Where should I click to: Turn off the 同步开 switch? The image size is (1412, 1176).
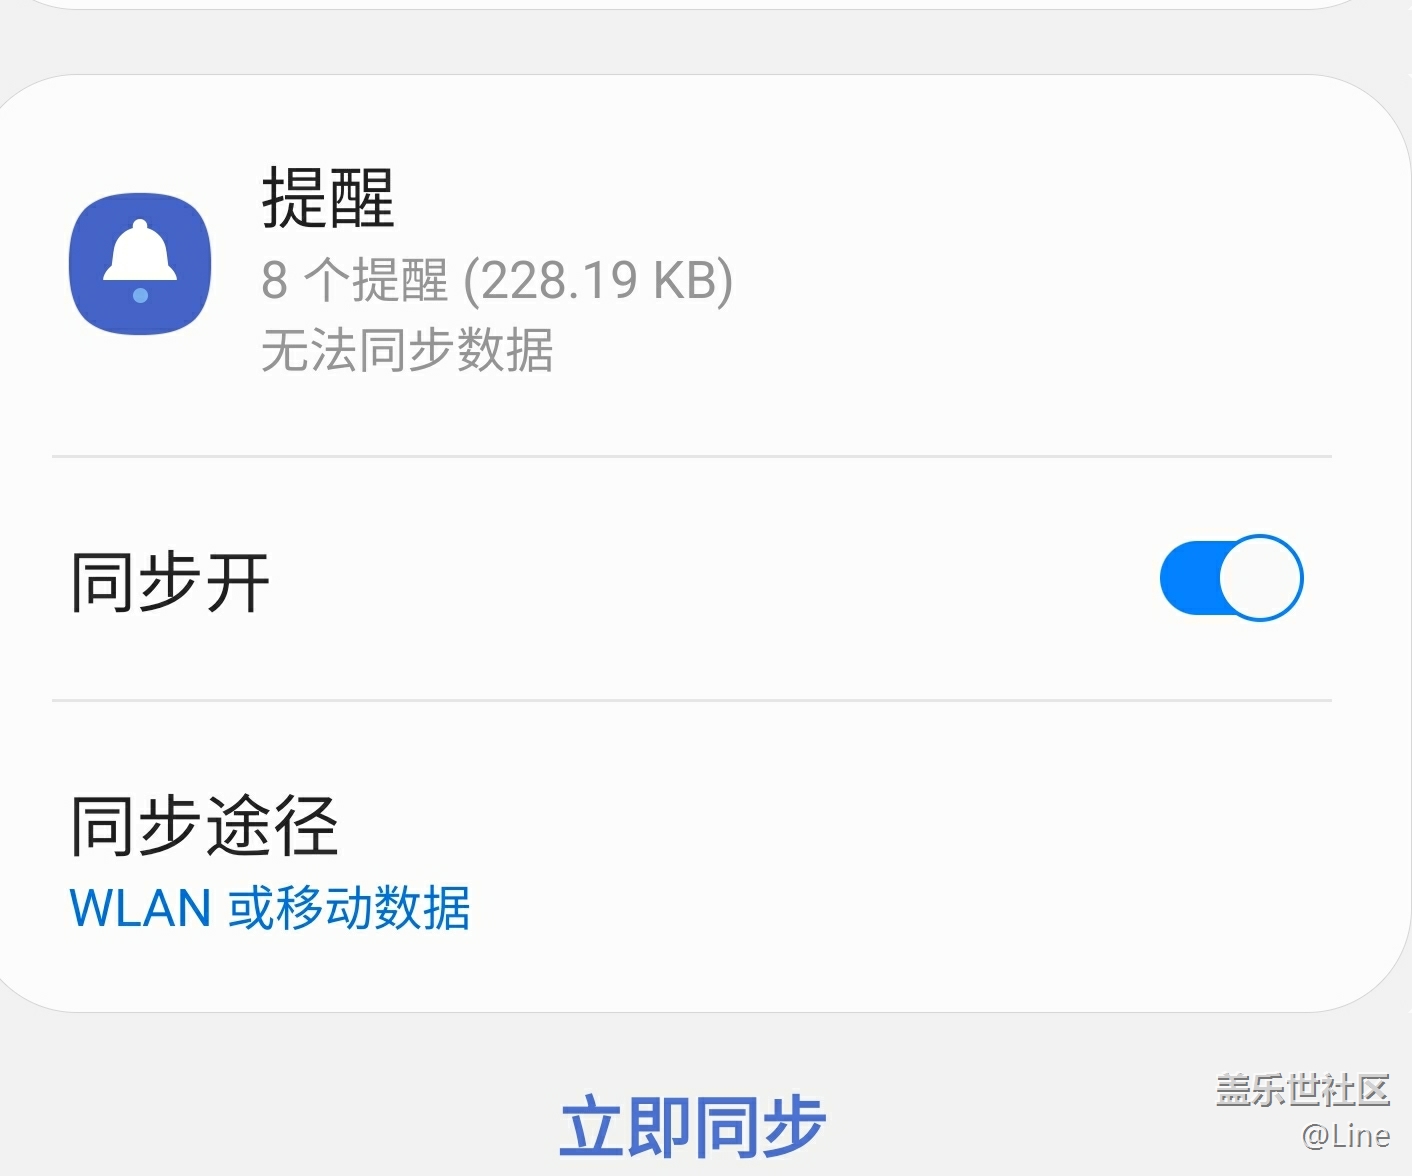(x=1231, y=578)
